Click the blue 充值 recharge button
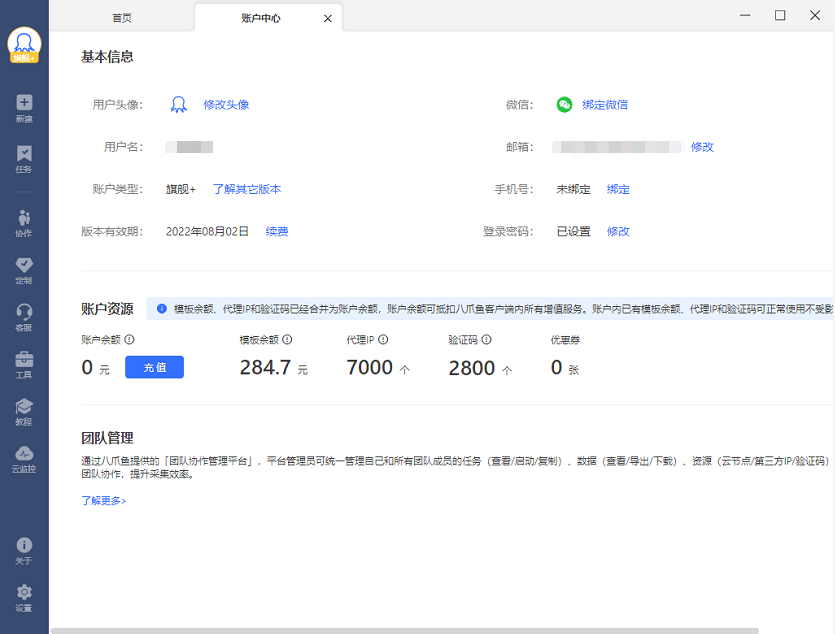 click(x=154, y=367)
